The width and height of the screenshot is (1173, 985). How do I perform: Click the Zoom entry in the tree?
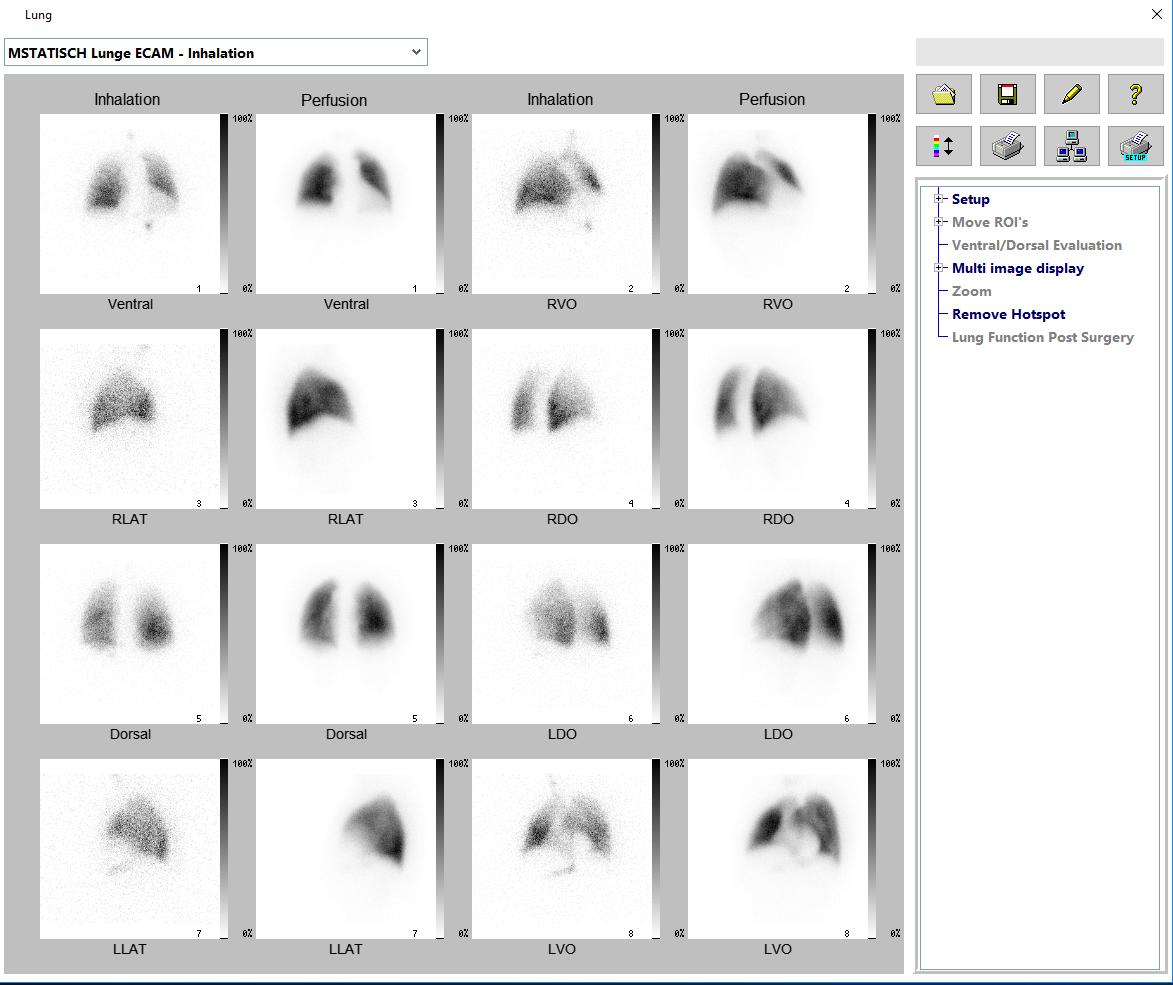[x=971, y=291]
